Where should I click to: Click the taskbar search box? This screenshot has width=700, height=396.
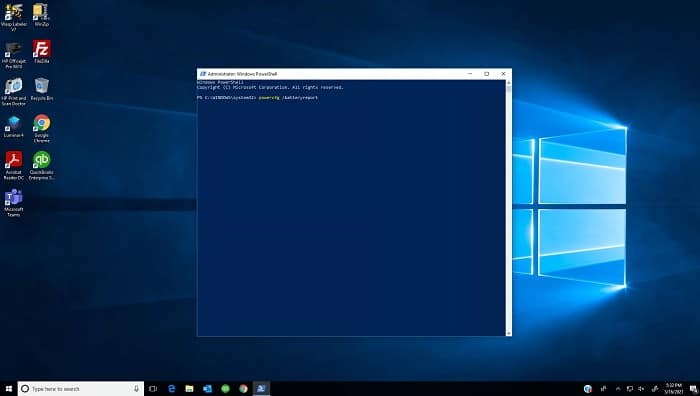click(x=81, y=389)
